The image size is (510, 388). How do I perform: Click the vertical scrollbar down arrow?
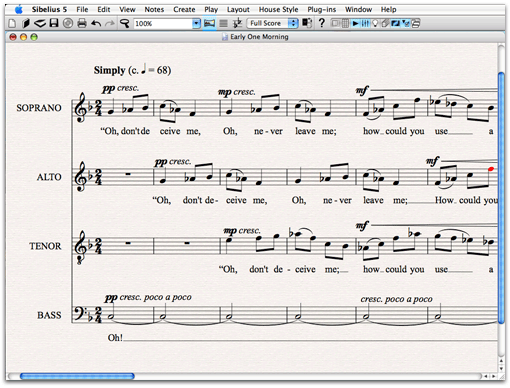tap(501, 368)
